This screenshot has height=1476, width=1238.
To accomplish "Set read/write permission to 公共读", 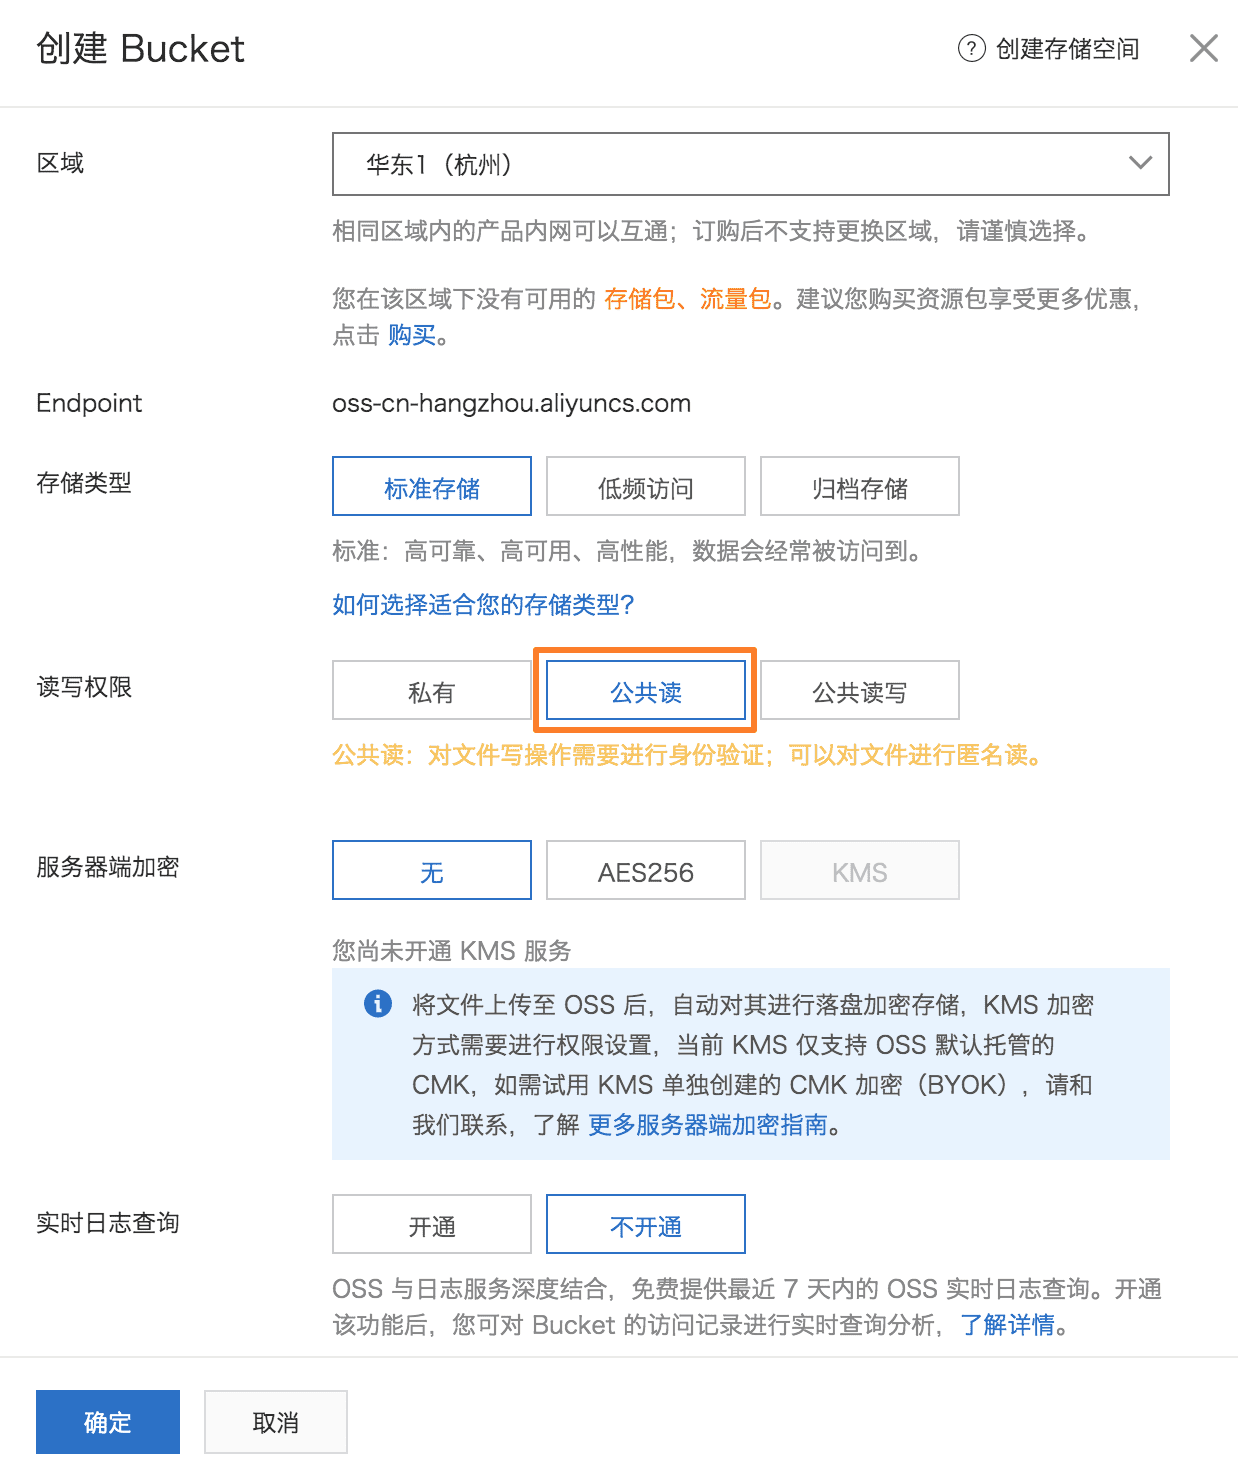I will 646,692.
